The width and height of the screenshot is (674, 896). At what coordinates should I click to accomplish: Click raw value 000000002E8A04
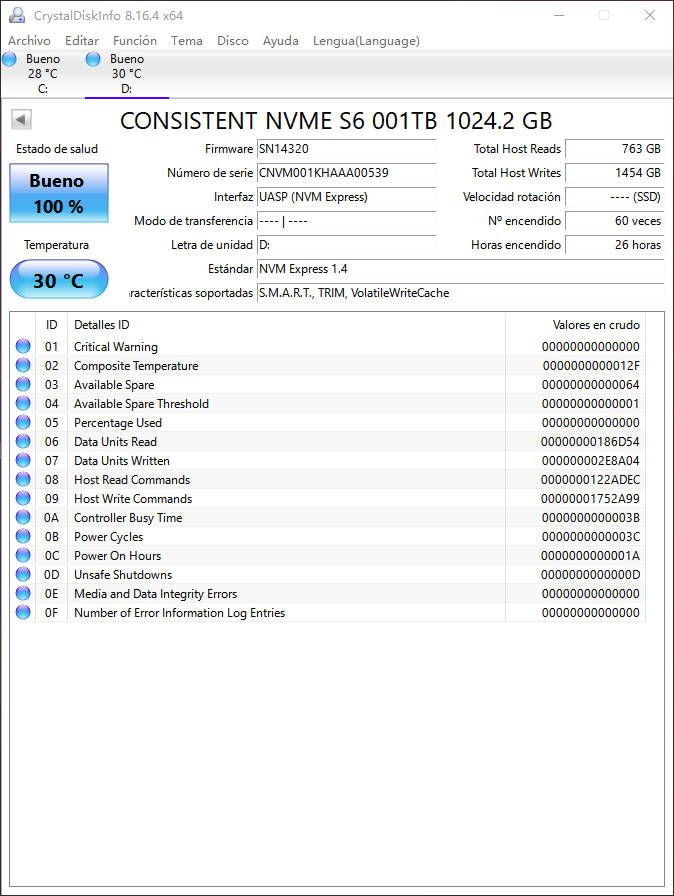(x=590, y=461)
